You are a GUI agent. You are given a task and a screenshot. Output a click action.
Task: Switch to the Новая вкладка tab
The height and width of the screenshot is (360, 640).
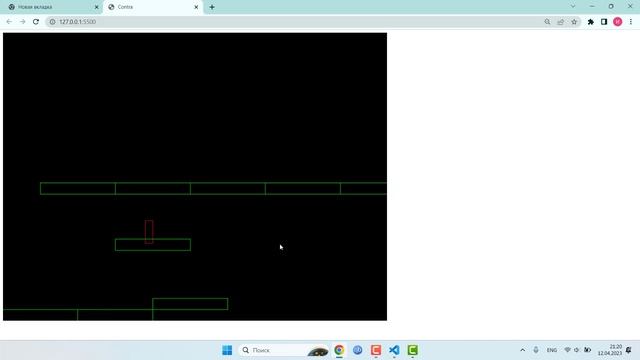[x=53, y=7]
